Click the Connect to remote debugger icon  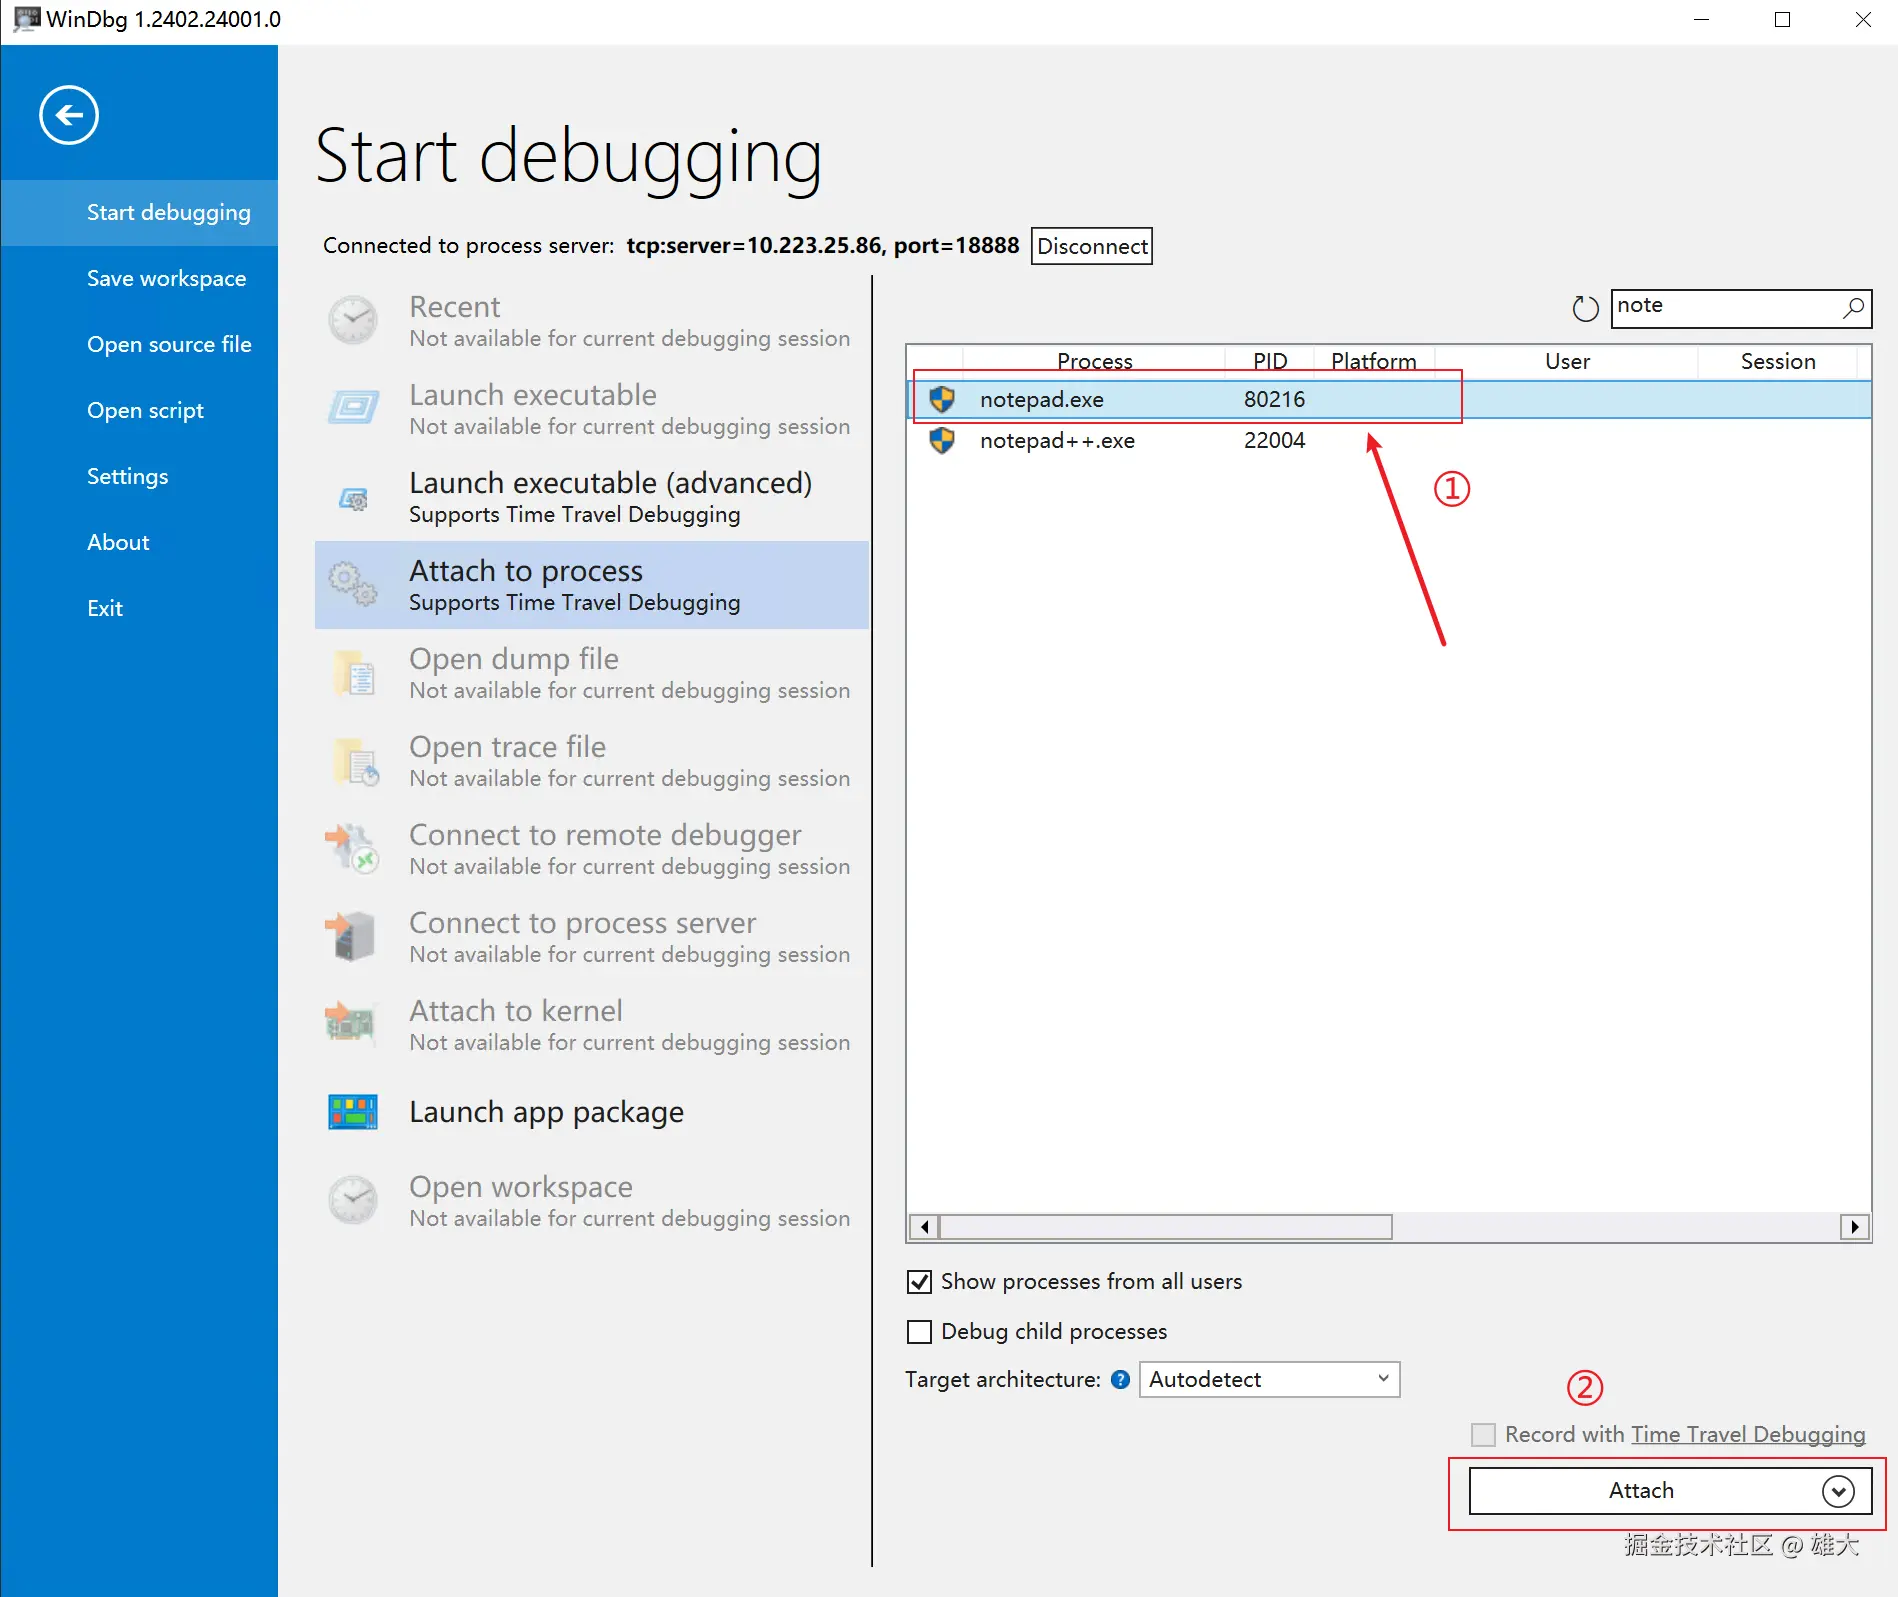click(352, 848)
